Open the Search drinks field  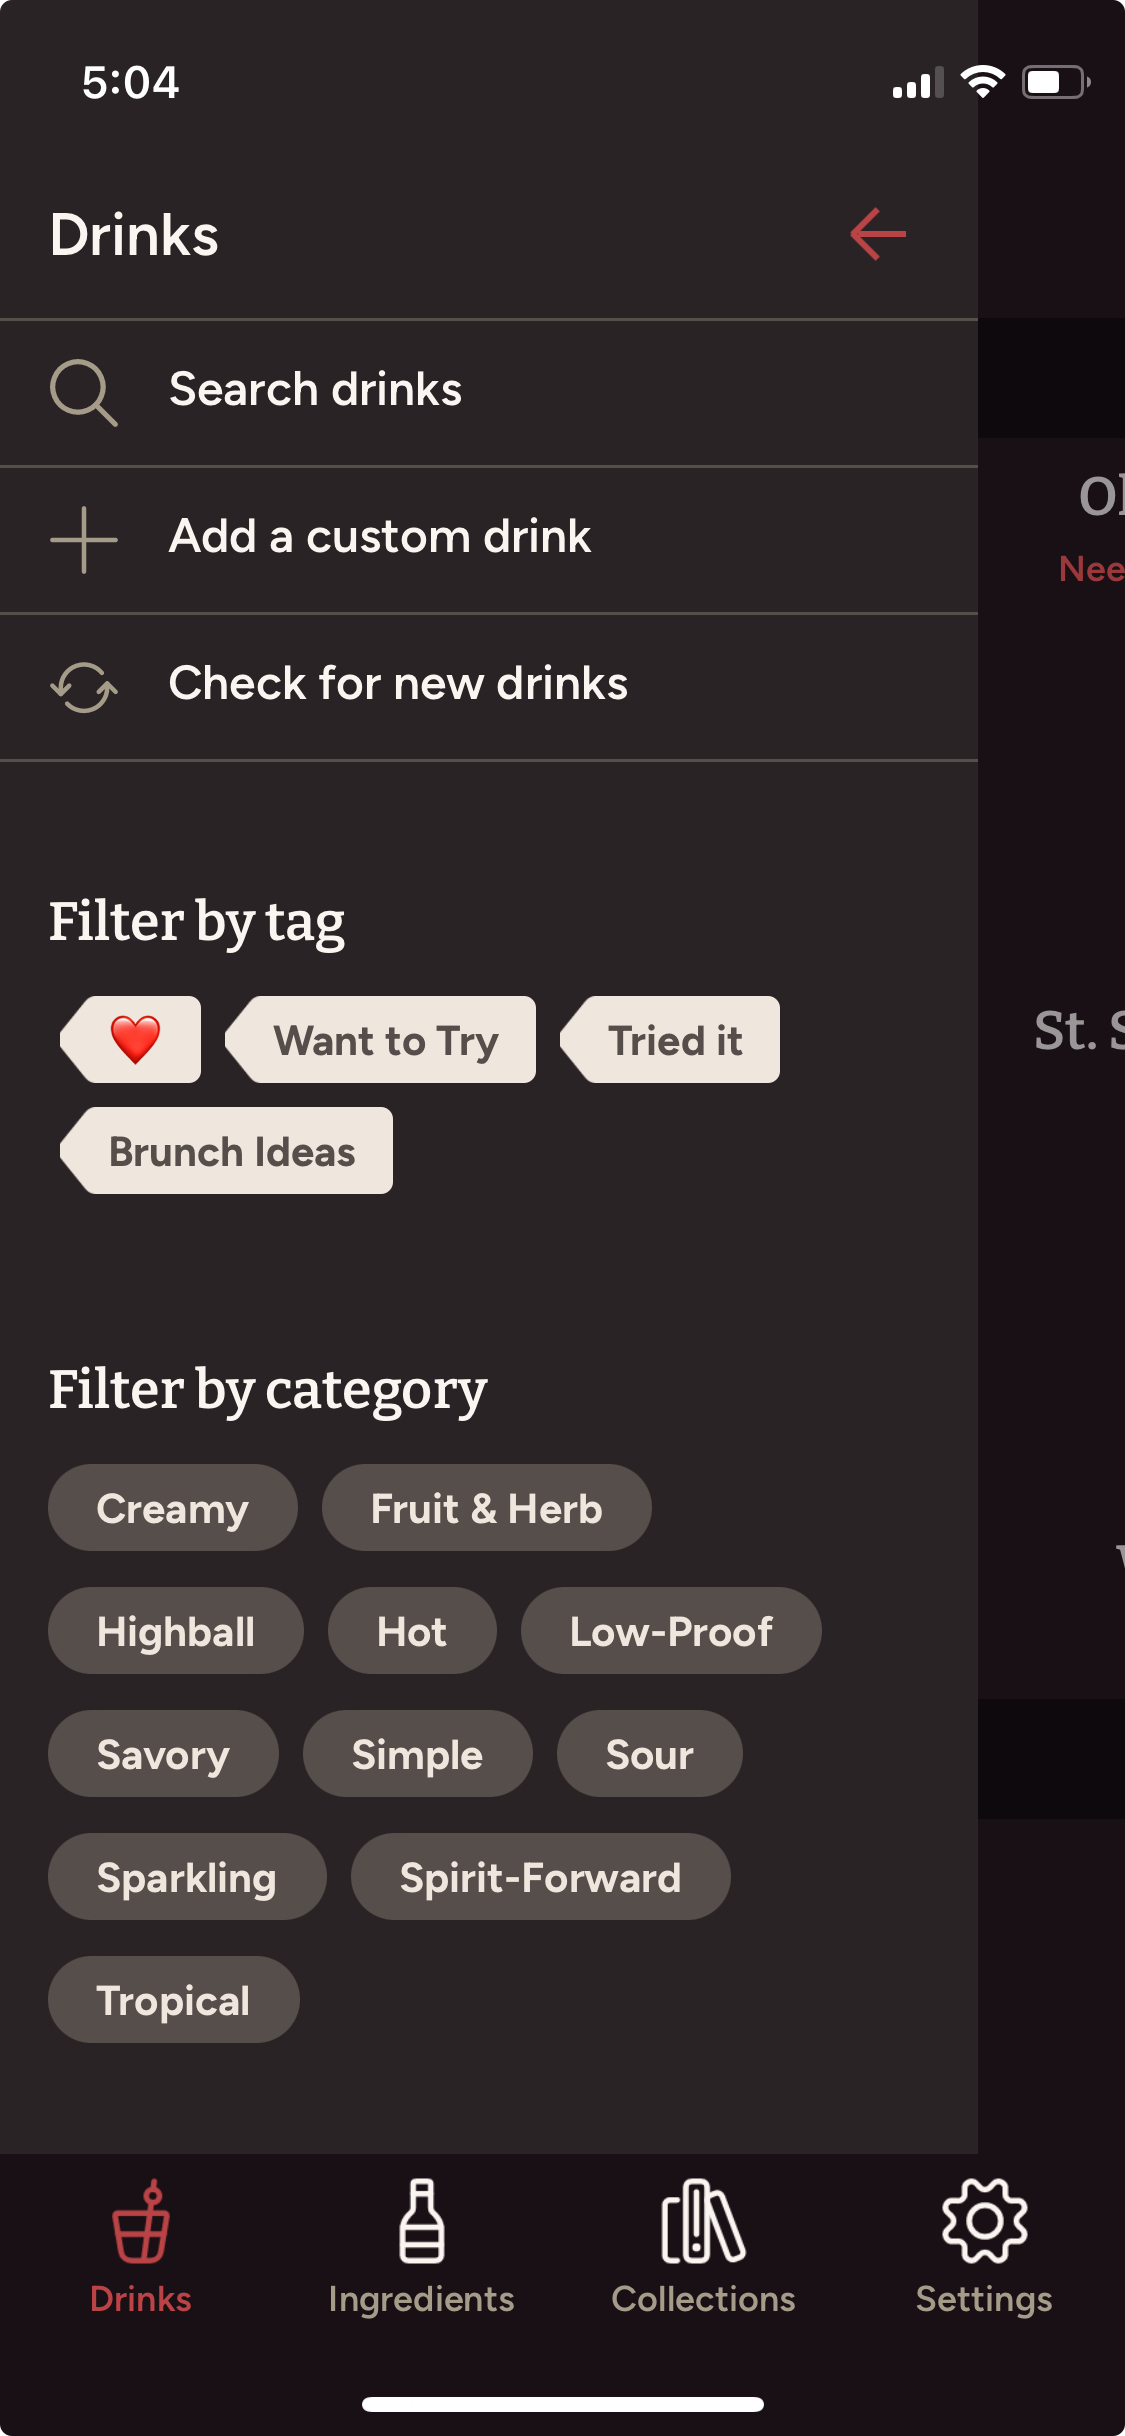coord(489,393)
